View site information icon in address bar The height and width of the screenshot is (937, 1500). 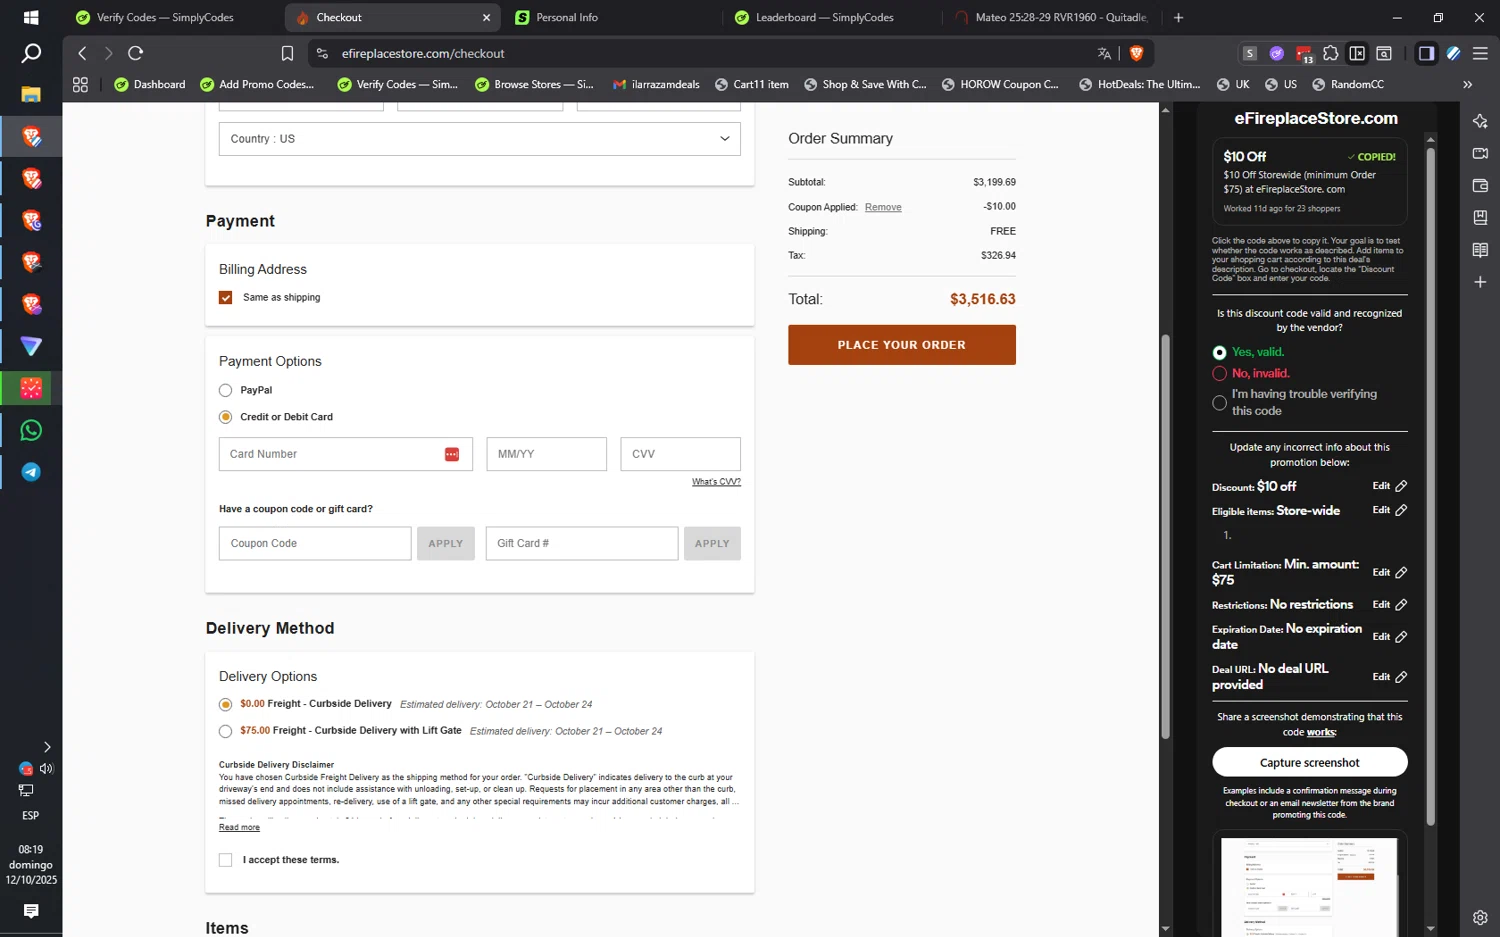coord(322,53)
